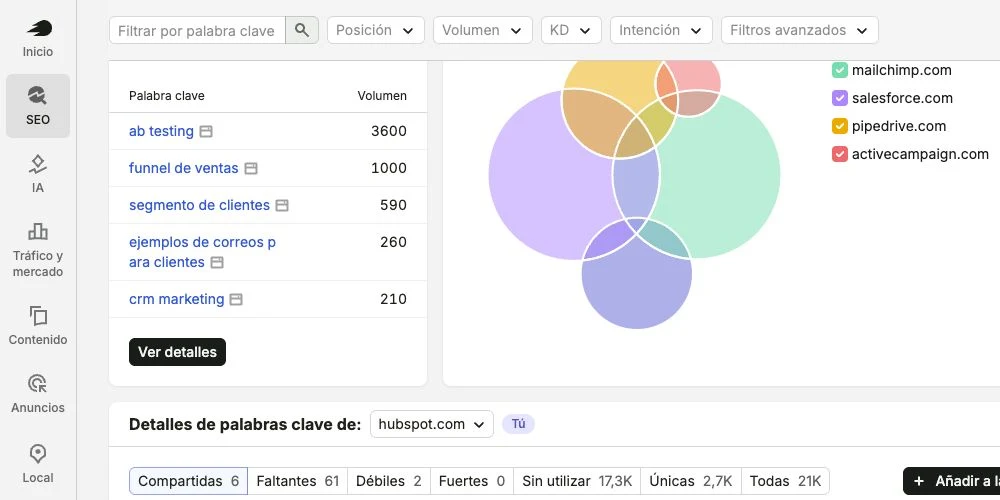This screenshot has height=500, width=1000.
Task: Select the Únicas tab
Action: pos(690,481)
